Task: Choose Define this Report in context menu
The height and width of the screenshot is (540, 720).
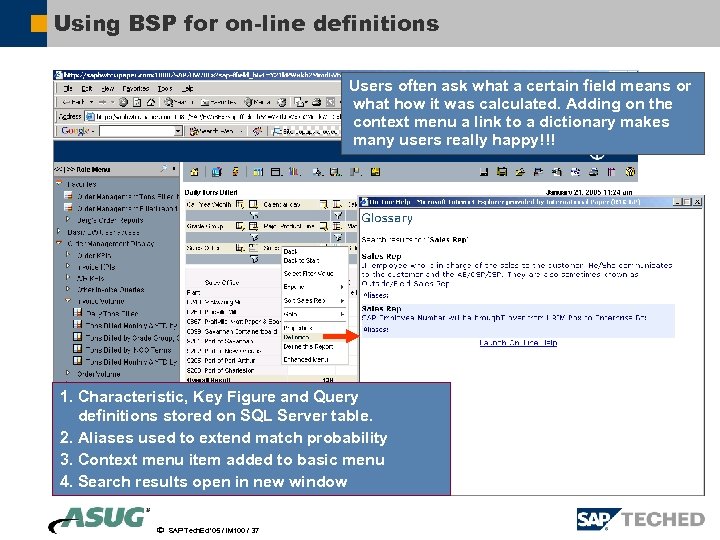Action: pos(308,347)
